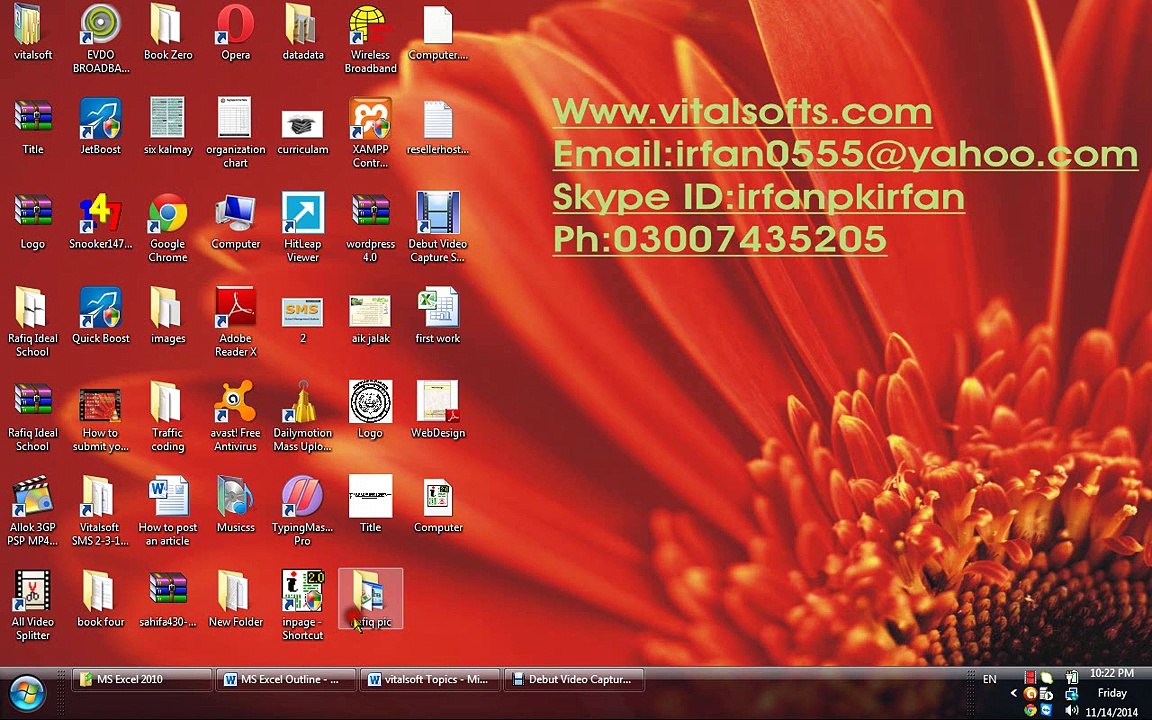Launch Dailymotion Mass Uploader shortcut
Viewport: 1152px width, 720px height.
click(303, 416)
